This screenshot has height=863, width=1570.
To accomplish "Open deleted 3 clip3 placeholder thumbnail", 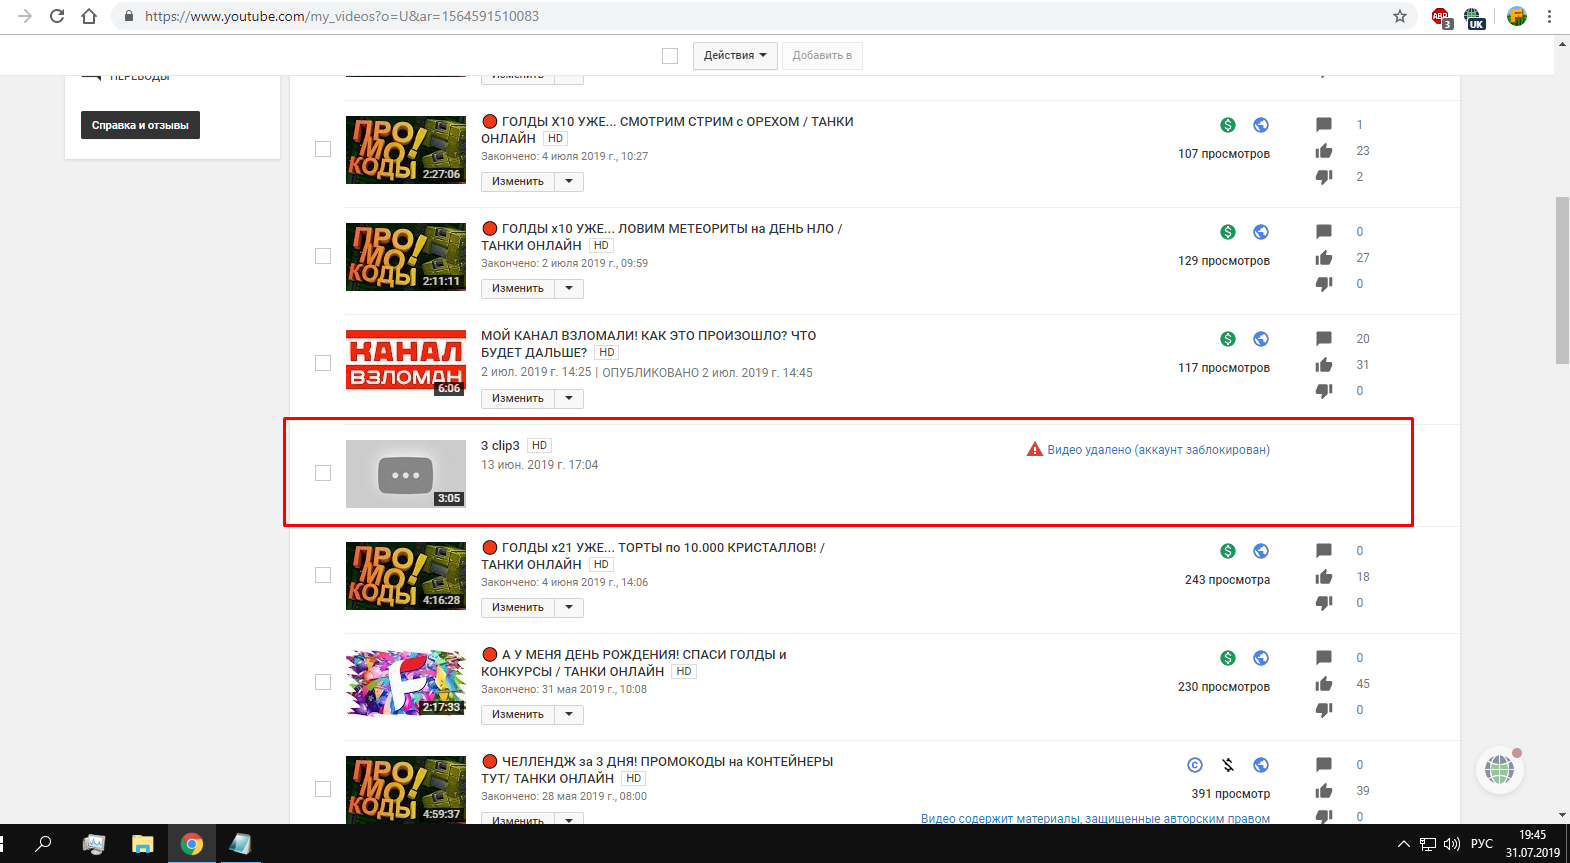I will coord(406,474).
